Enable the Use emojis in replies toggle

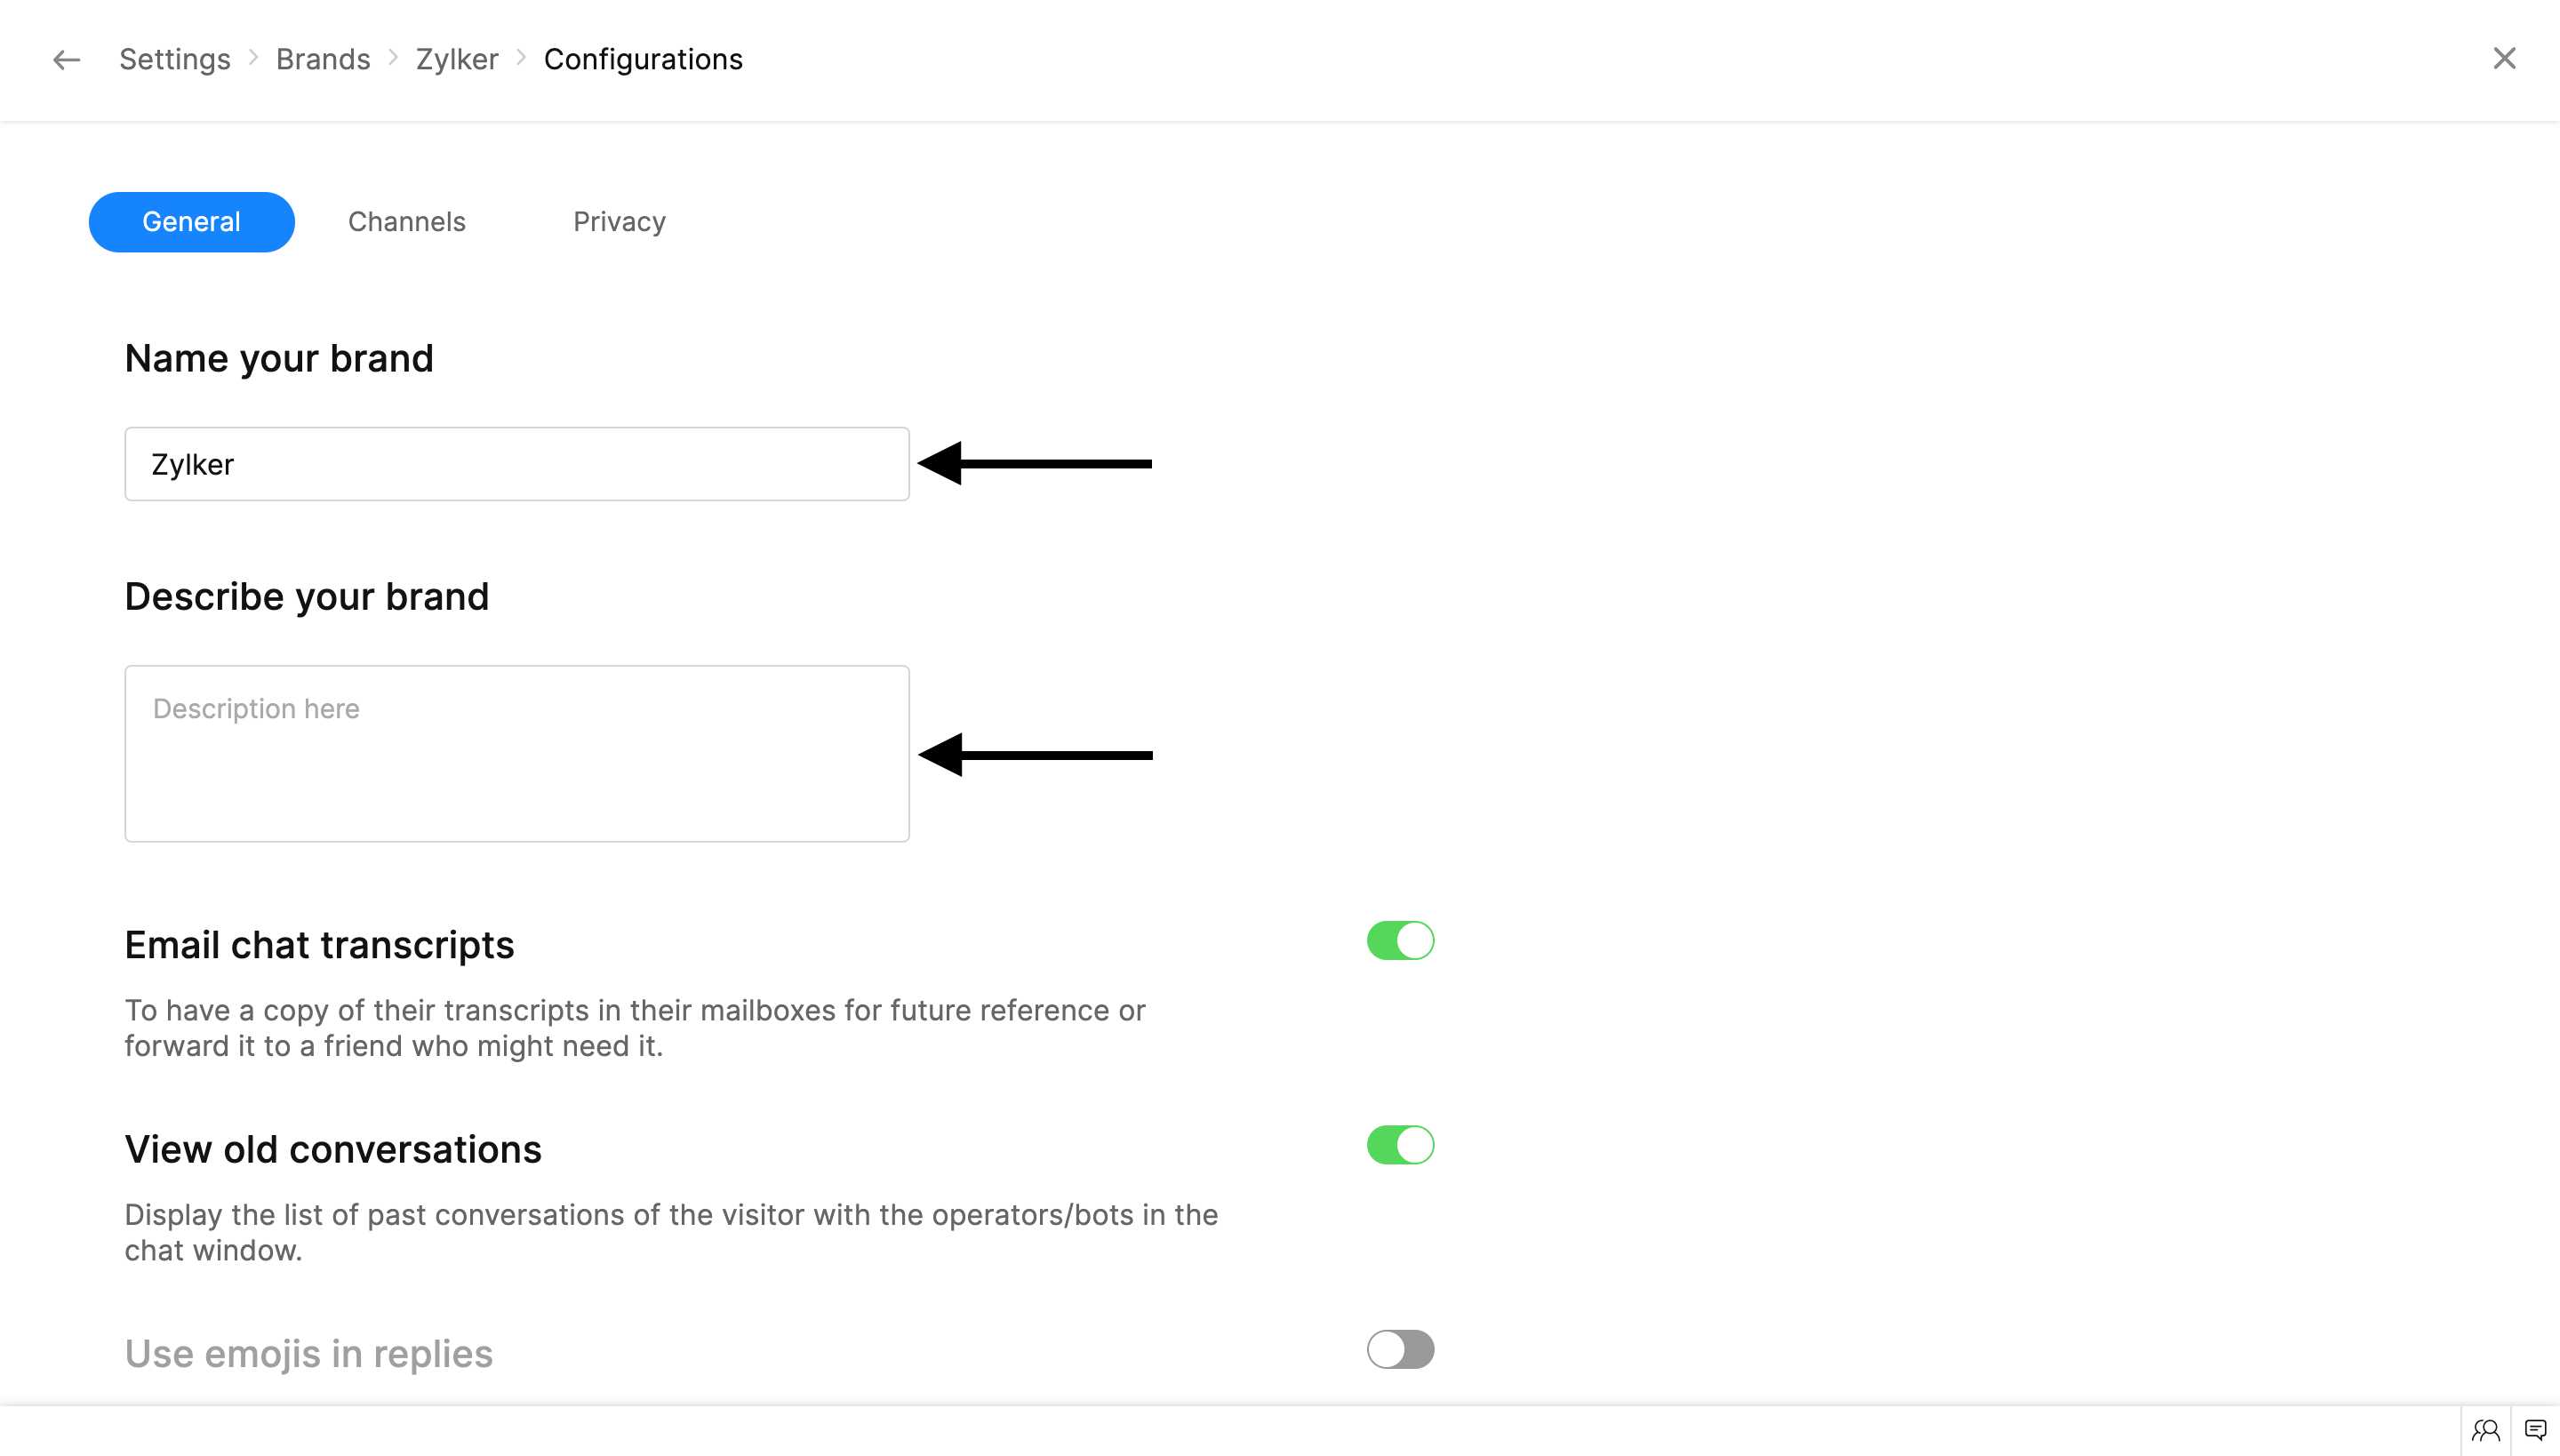(1400, 1350)
